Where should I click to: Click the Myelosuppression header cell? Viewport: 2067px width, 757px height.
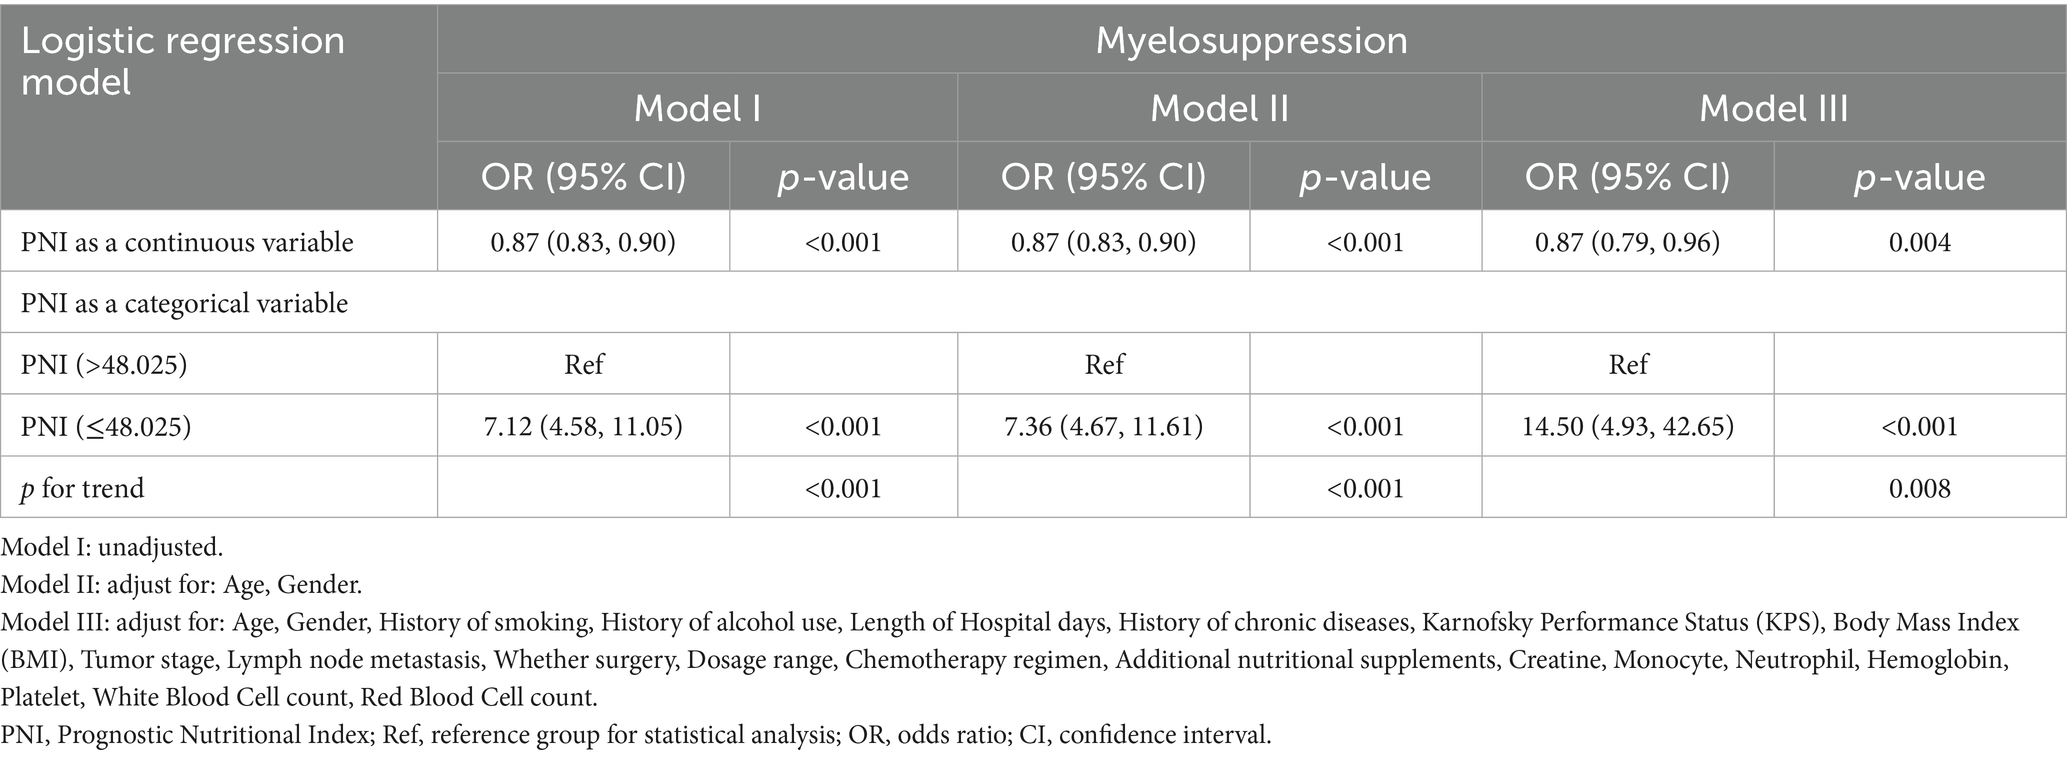(1251, 41)
